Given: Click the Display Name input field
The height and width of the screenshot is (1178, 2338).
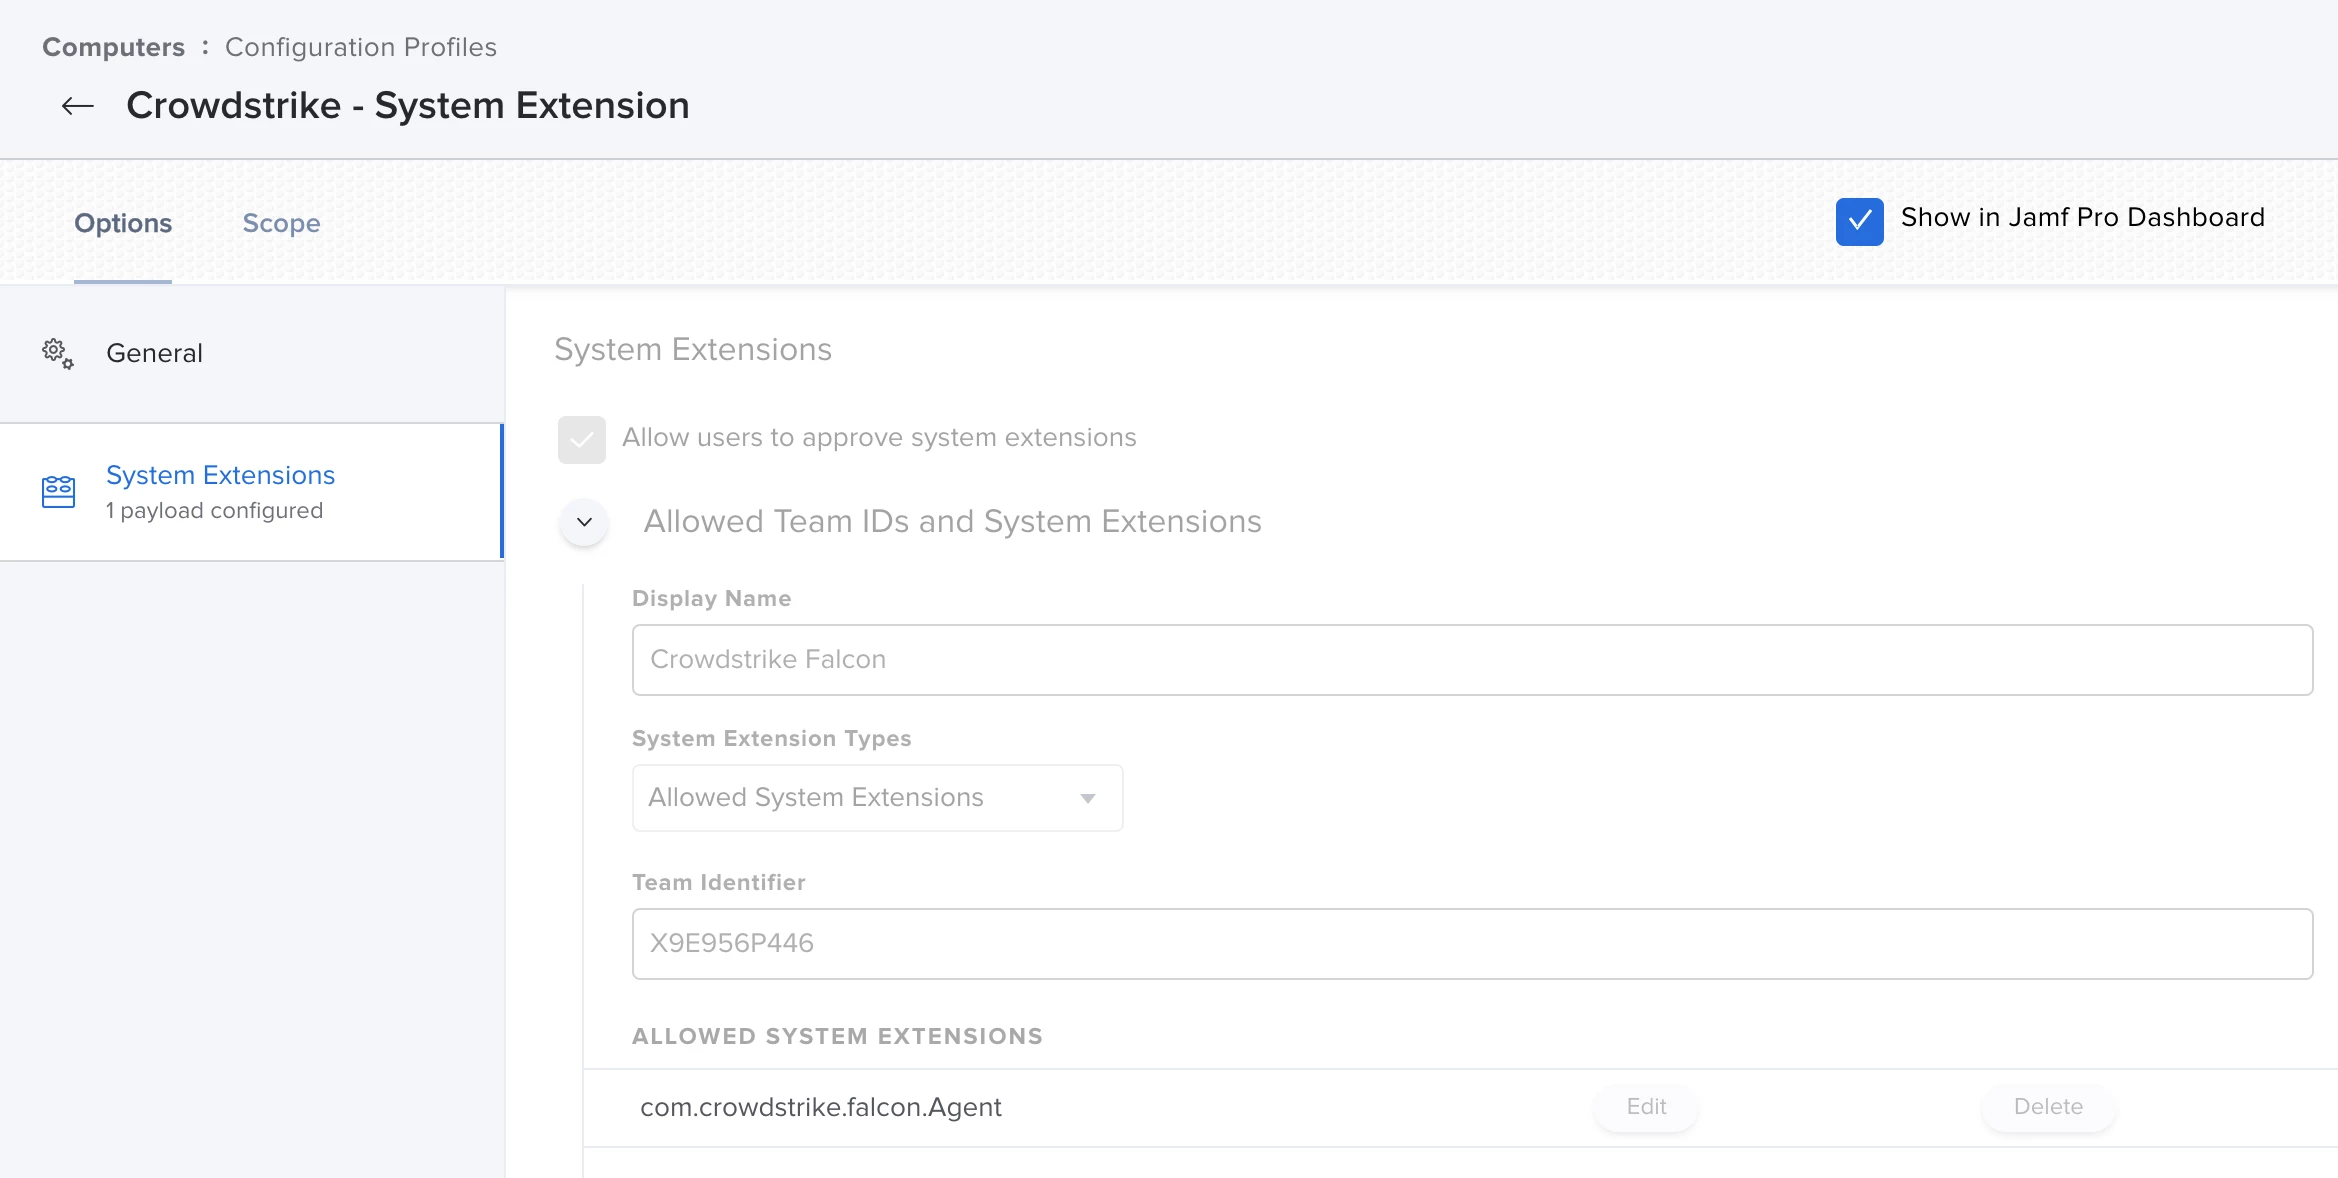Looking at the screenshot, I should [1471, 660].
